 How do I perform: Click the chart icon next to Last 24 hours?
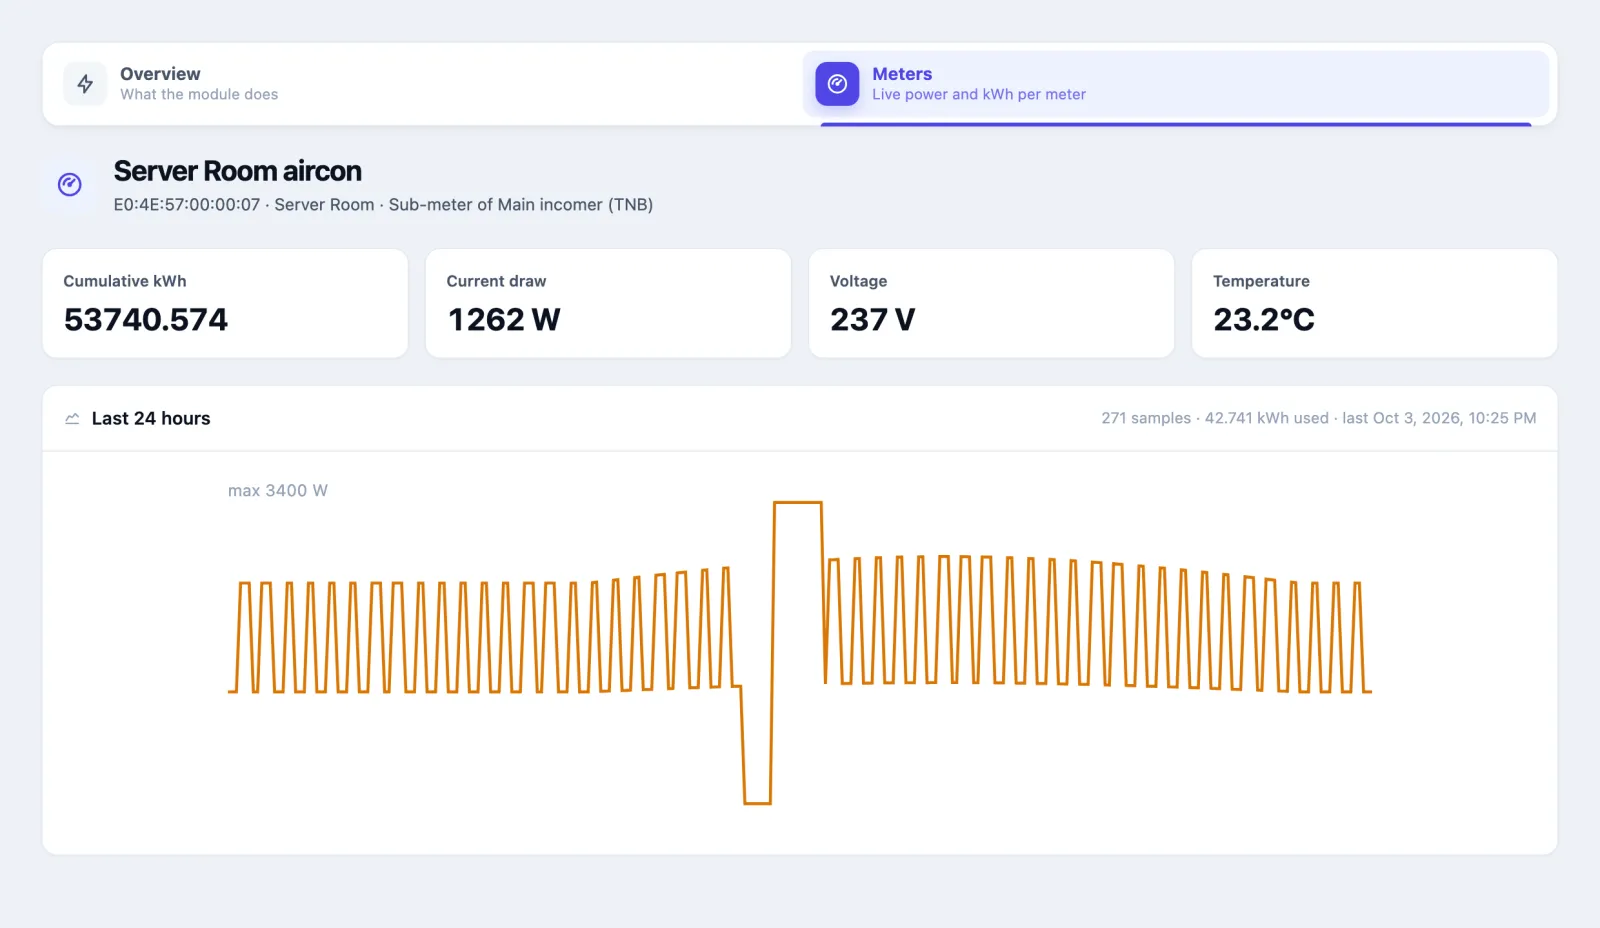(72, 419)
